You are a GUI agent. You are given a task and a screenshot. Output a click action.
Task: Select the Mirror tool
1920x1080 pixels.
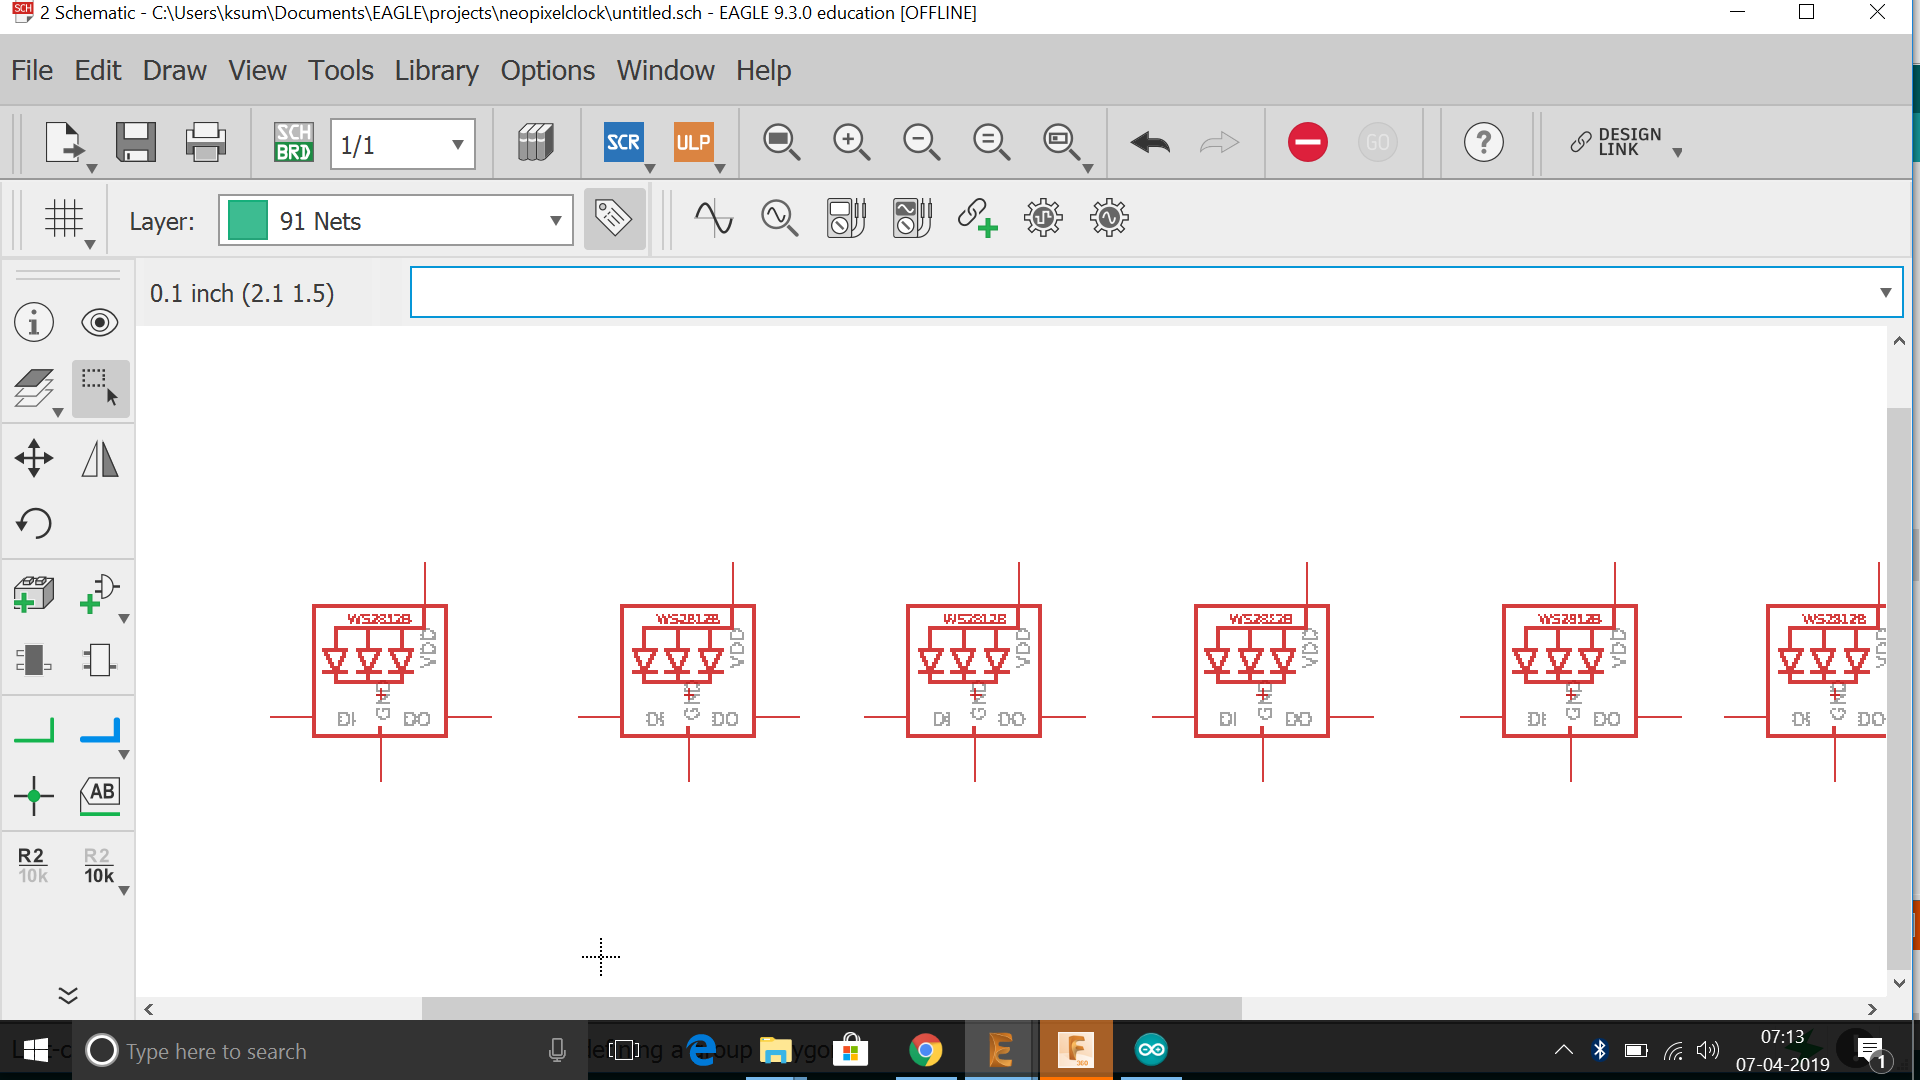100,459
